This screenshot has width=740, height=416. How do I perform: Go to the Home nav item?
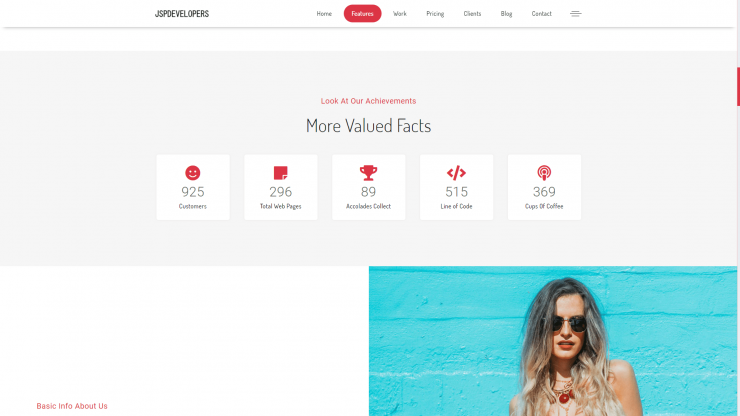[324, 14]
